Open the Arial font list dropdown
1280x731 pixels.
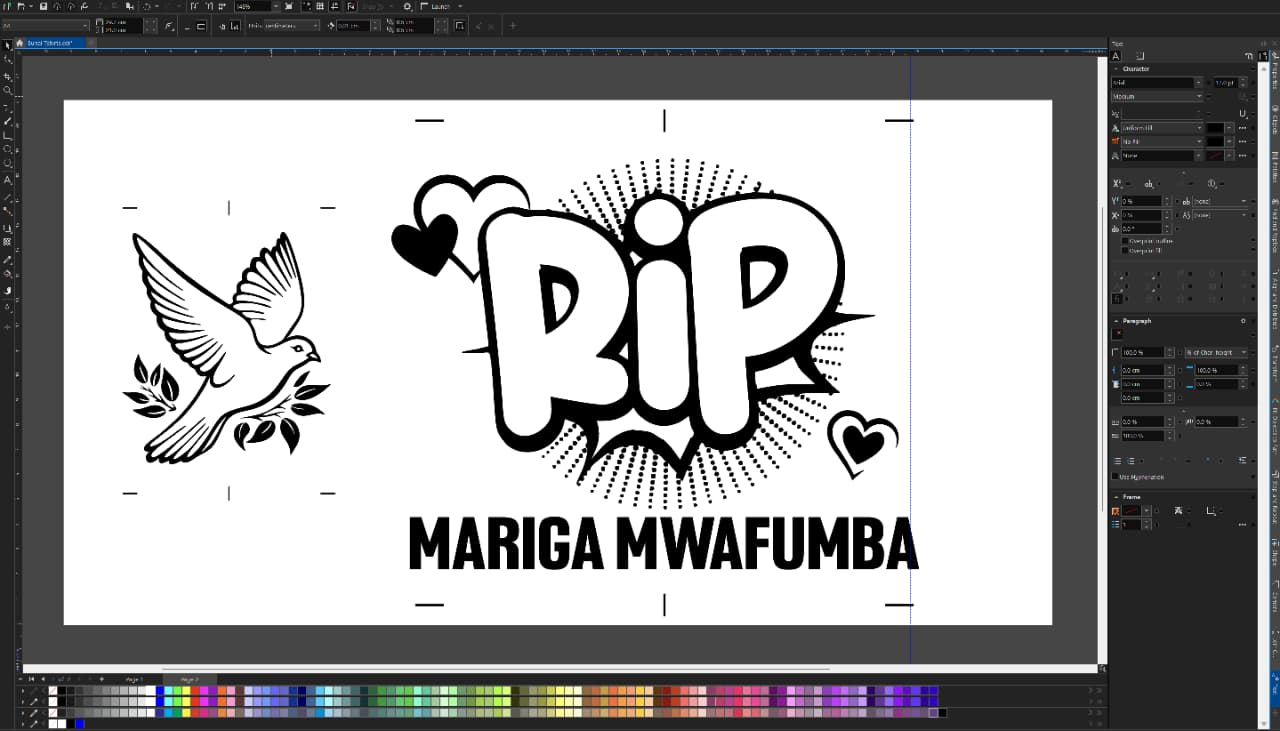point(1198,82)
